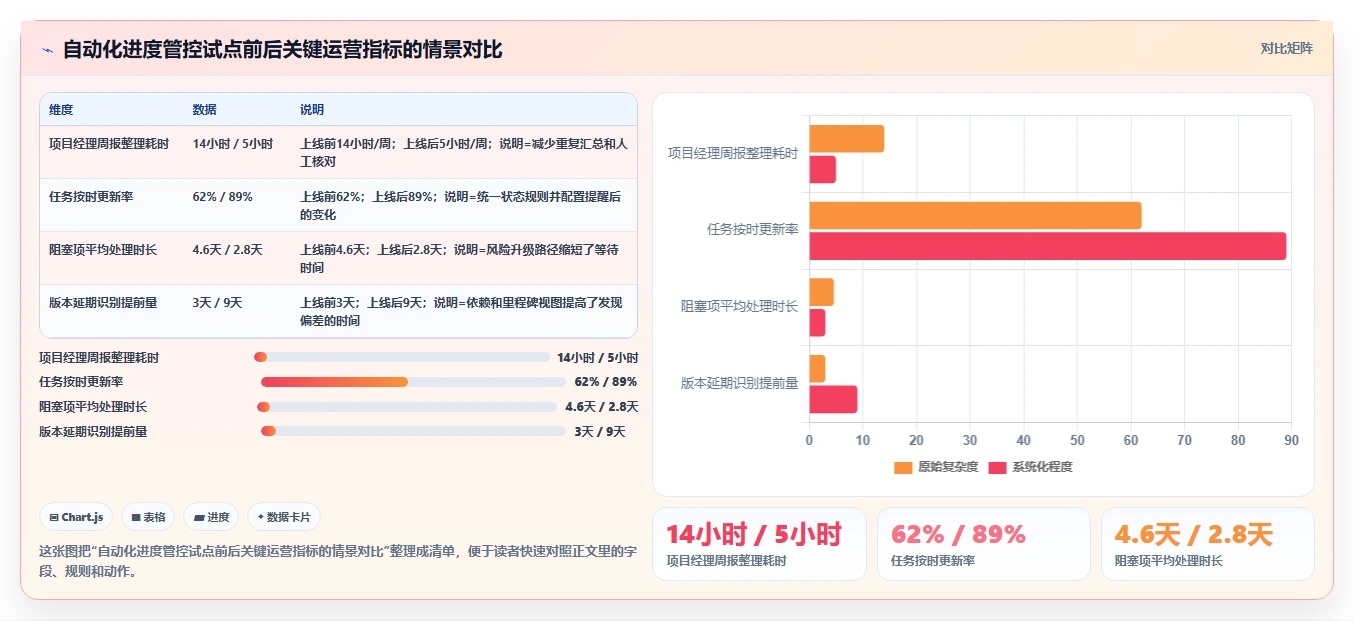
Task: Click the 进度 chip
Action: click(x=211, y=517)
